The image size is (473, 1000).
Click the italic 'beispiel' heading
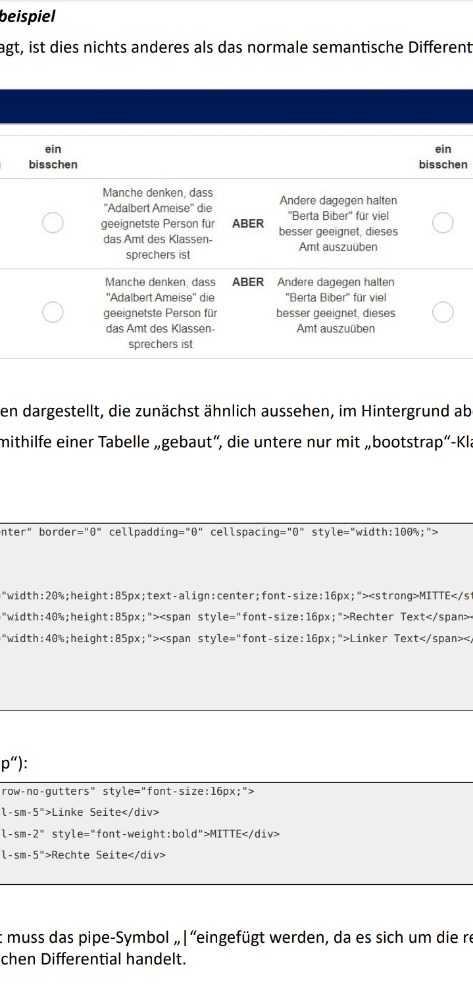click(x=27, y=17)
